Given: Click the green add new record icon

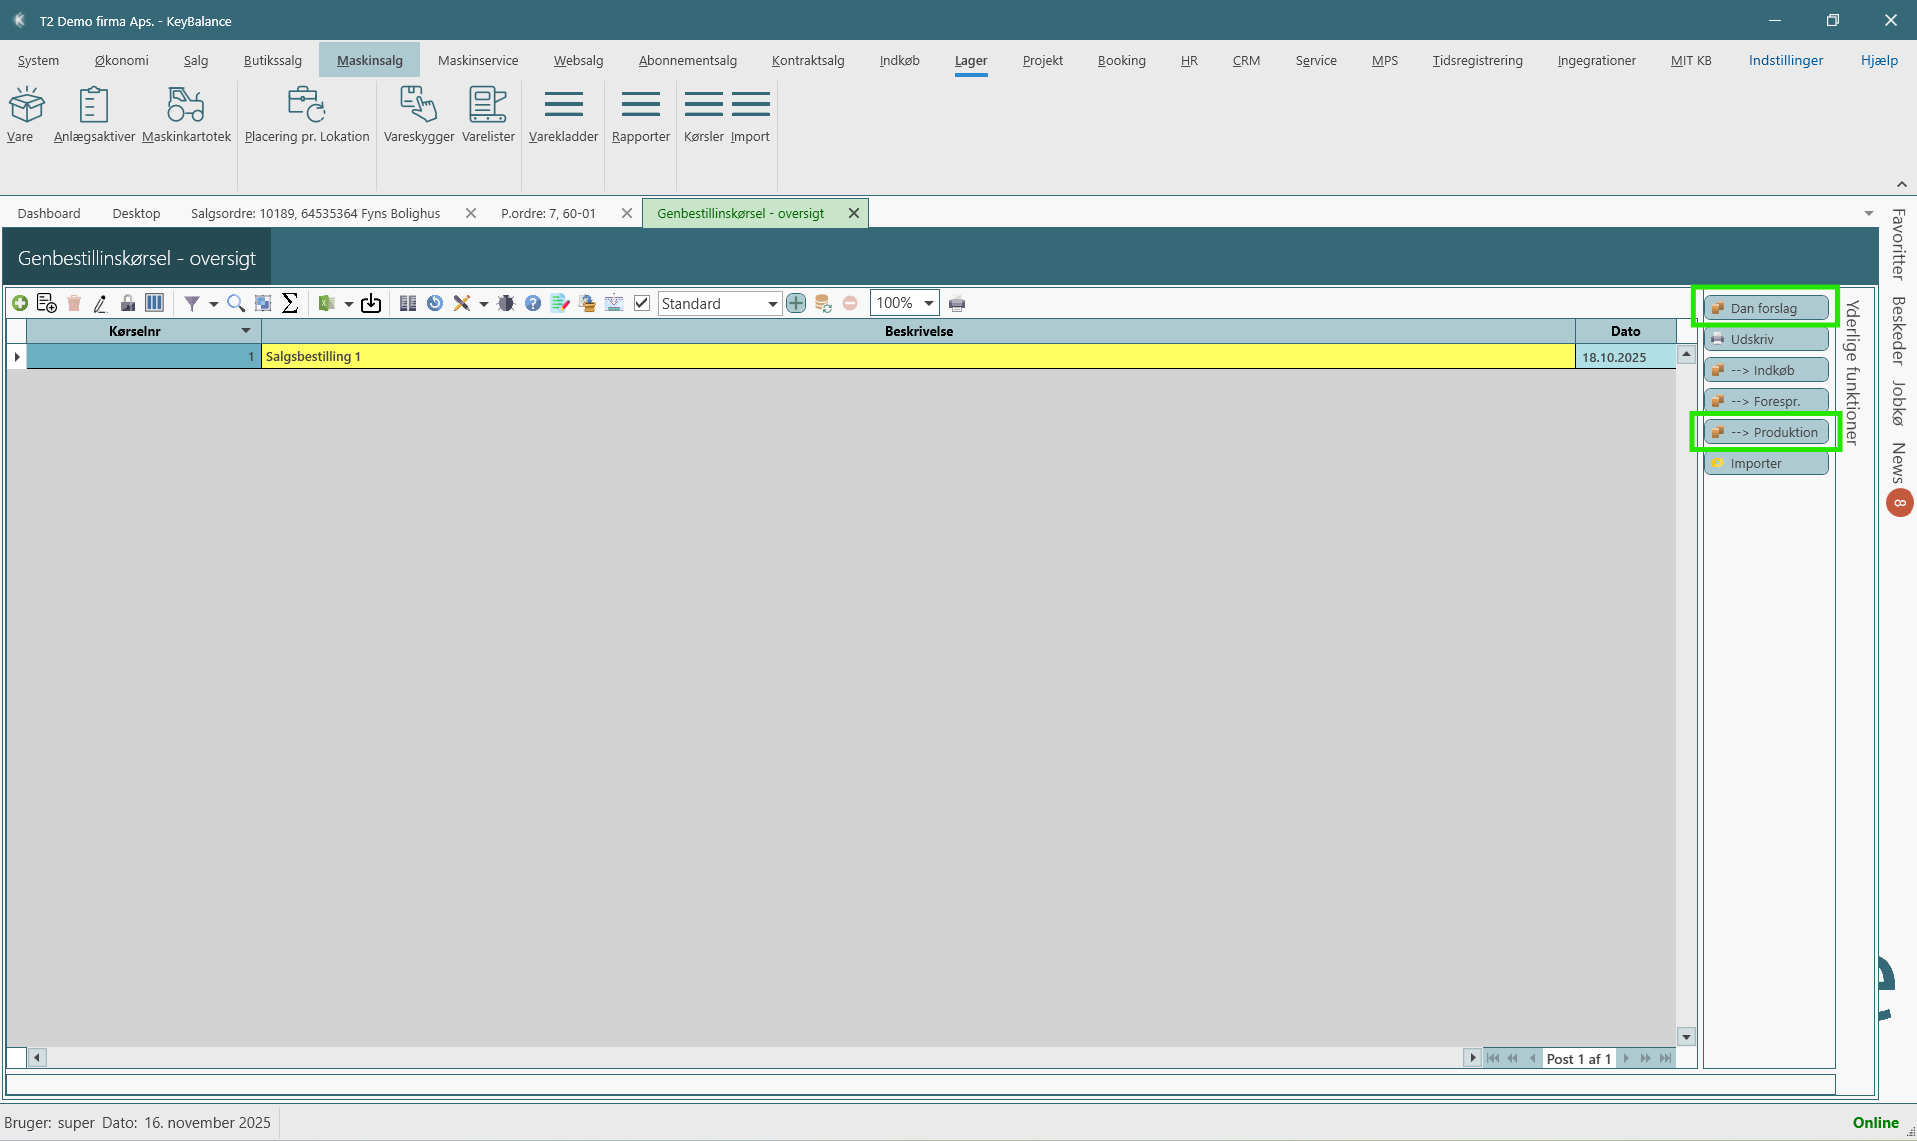Looking at the screenshot, I should click(20, 303).
